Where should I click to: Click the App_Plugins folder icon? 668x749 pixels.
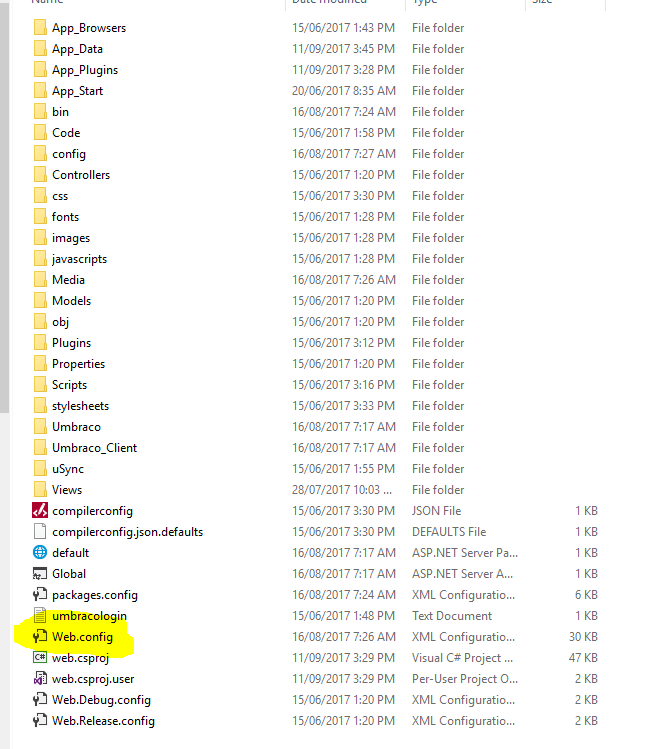pos(40,70)
